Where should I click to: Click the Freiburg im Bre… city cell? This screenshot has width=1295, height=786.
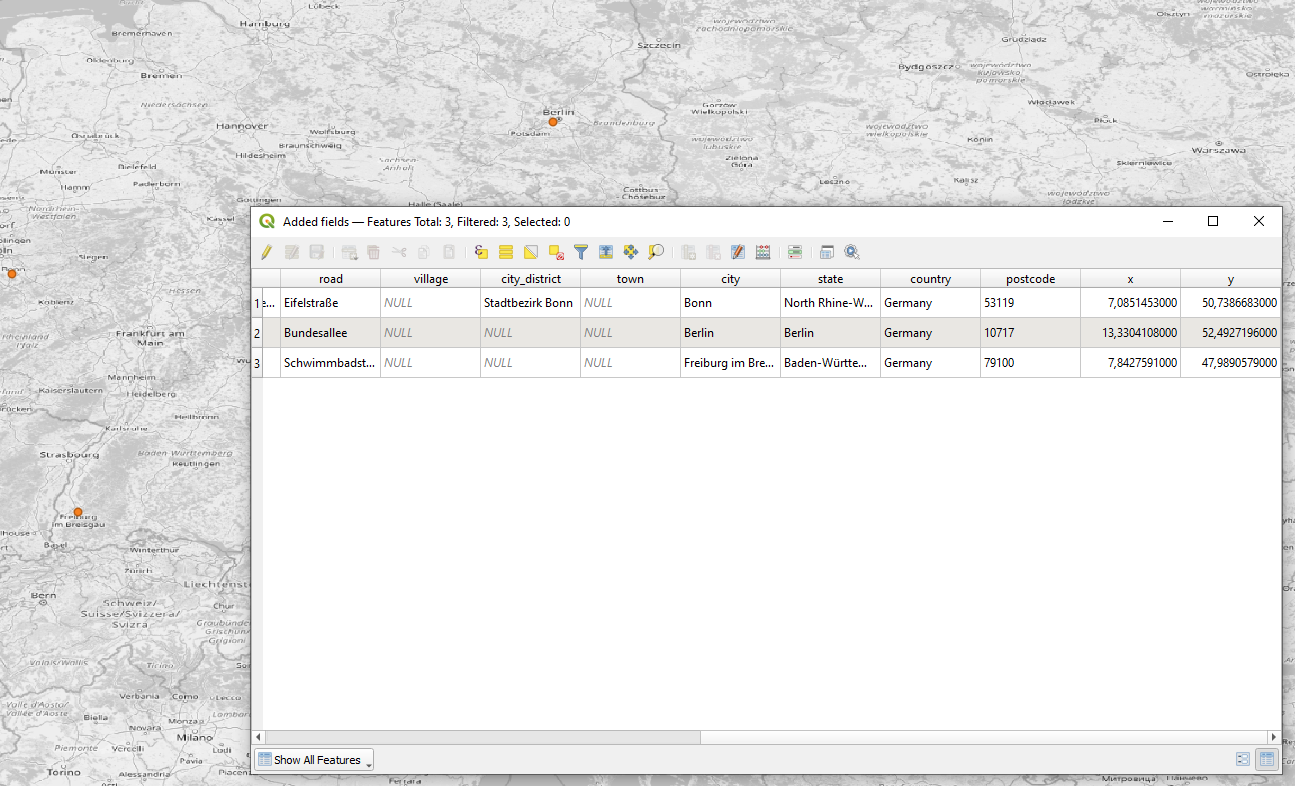coord(731,363)
